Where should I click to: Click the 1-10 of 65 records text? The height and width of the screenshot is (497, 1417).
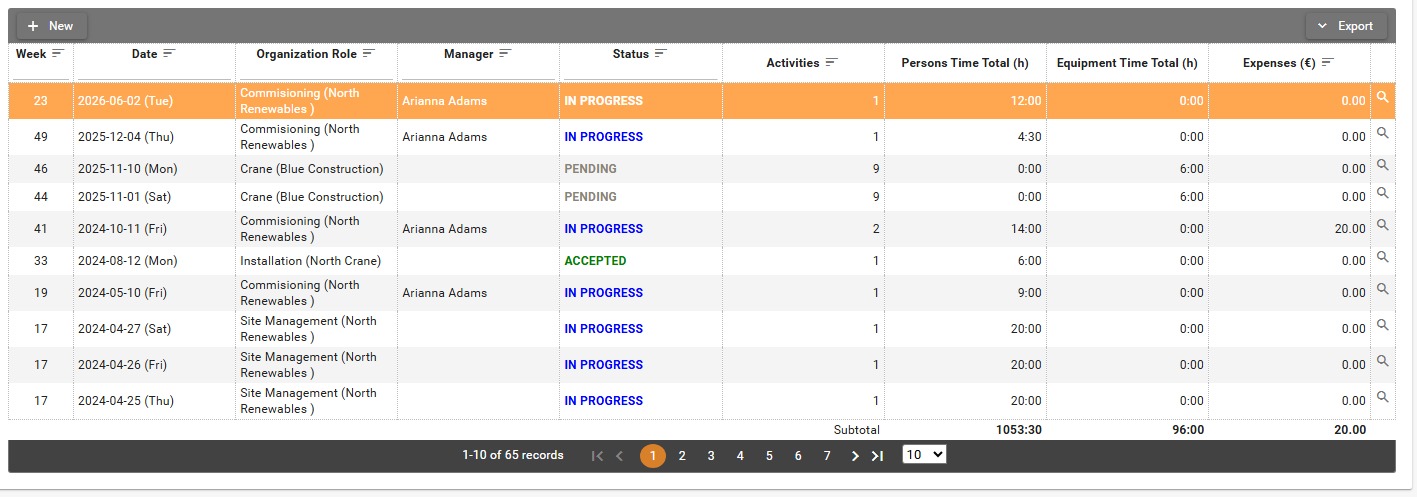click(513, 455)
